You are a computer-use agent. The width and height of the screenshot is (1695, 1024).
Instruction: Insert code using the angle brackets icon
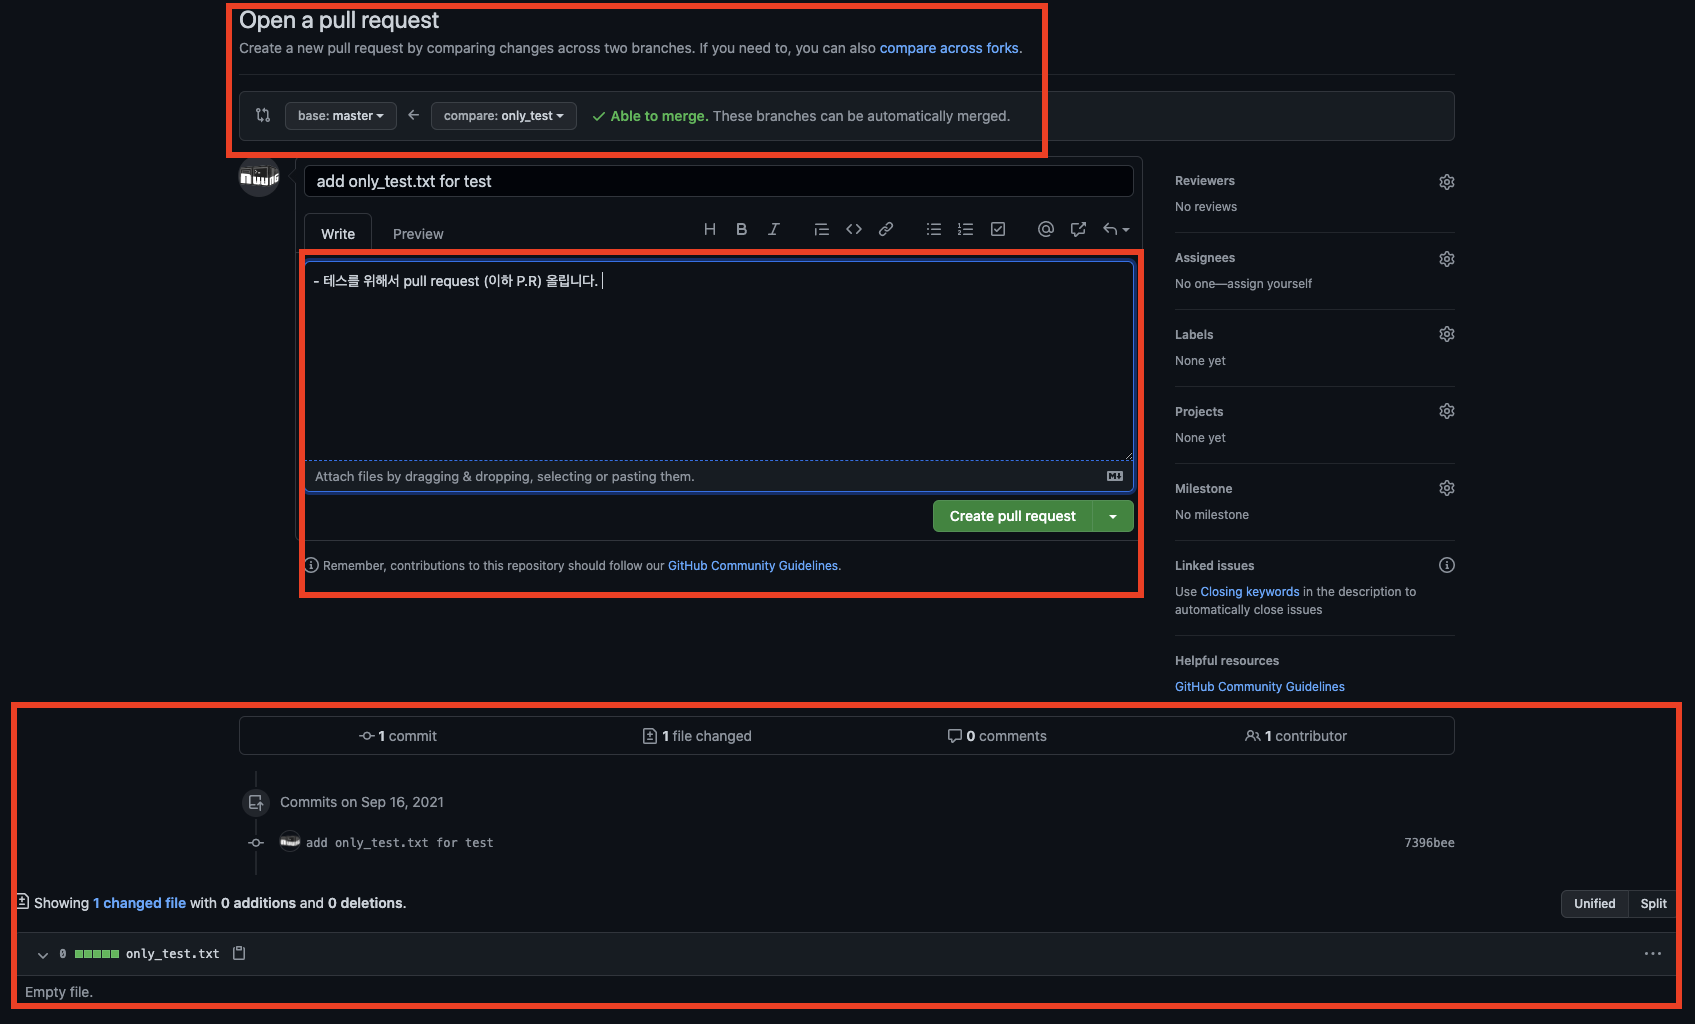coord(854,229)
